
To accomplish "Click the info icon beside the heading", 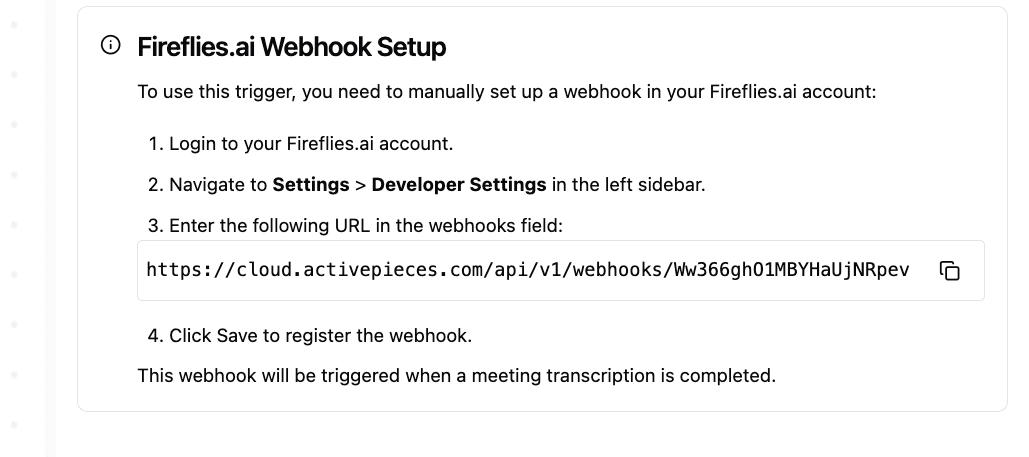I will 110,45.
